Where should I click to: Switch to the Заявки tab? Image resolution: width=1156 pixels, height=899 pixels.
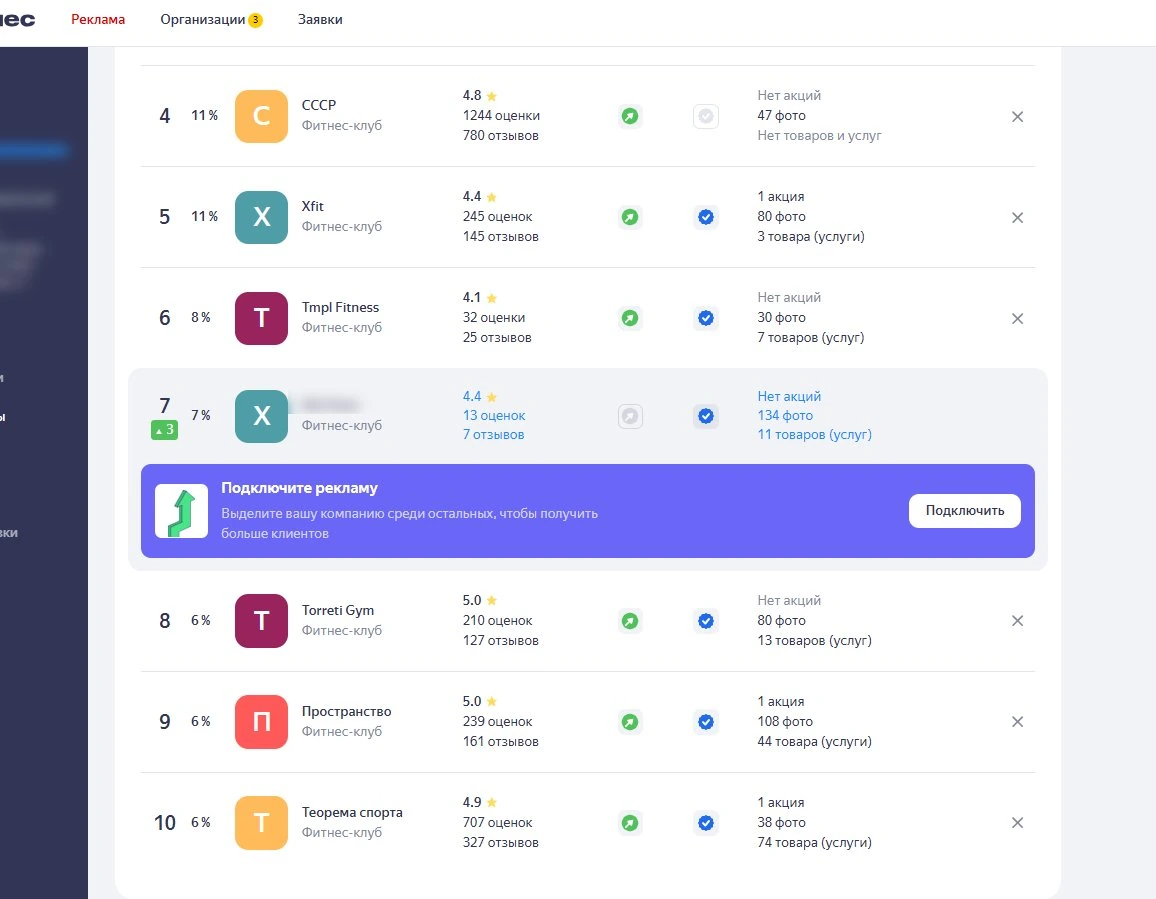point(320,20)
